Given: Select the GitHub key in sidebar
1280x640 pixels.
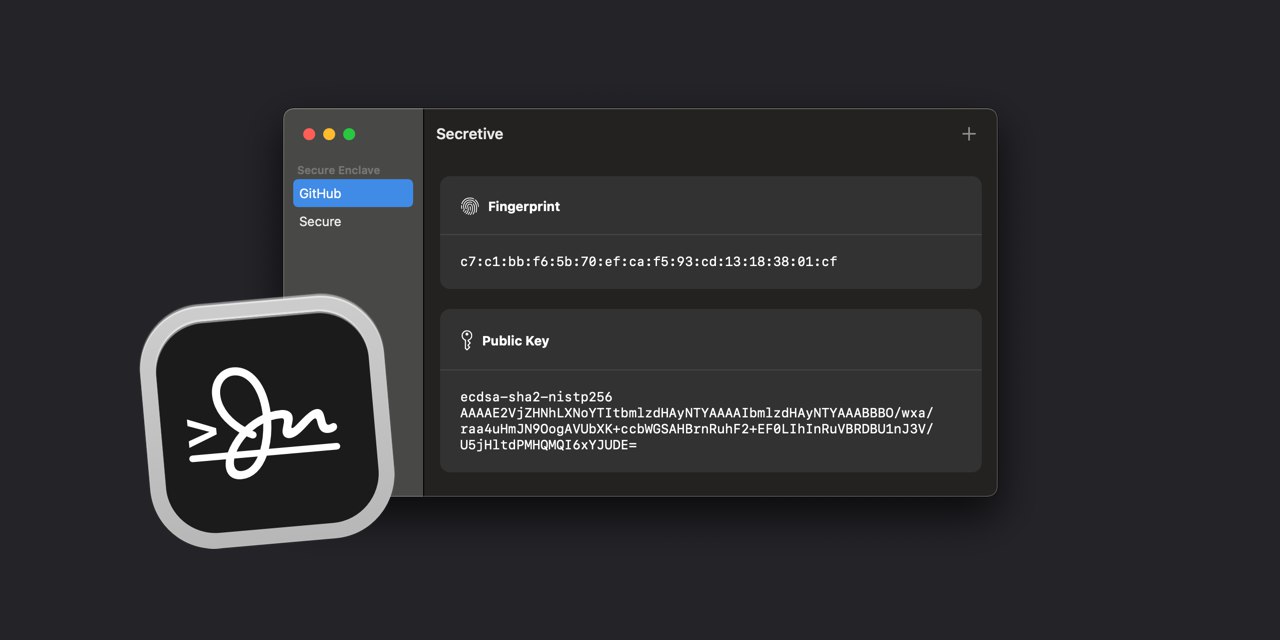Looking at the screenshot, I should [x=353, y=193].
